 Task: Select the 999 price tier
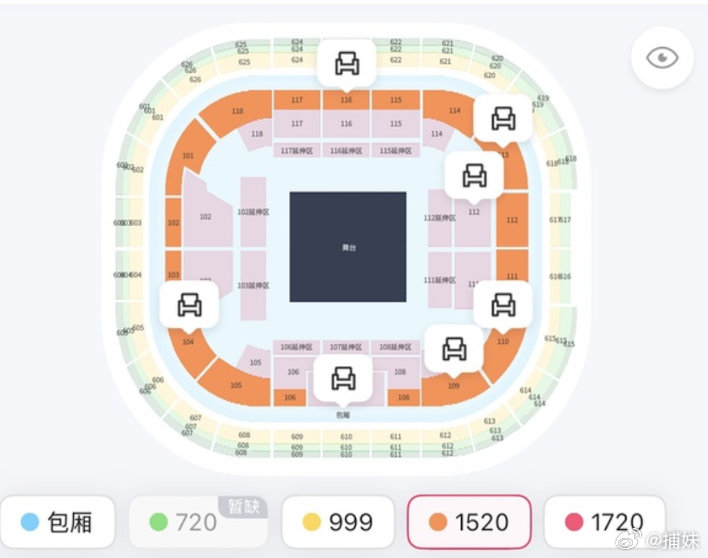338,522
